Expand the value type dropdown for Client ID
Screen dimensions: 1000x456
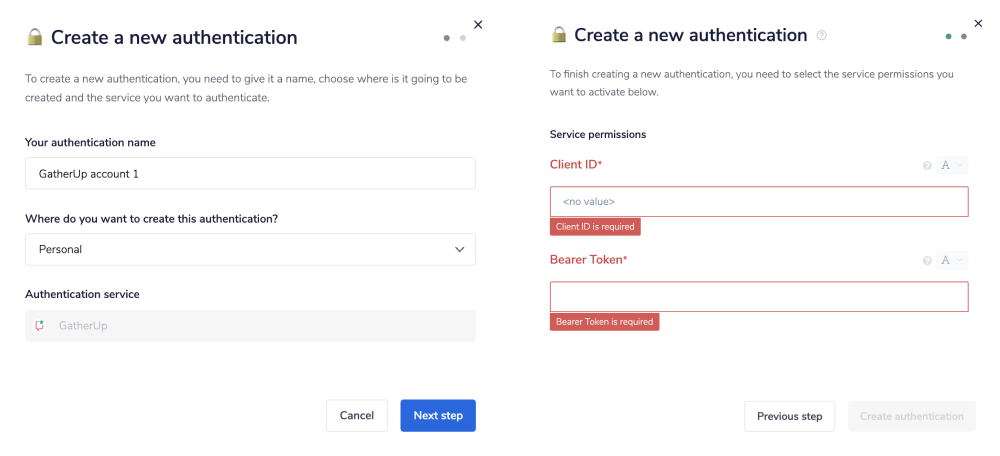pyautogui.click(x=952, y=166)
